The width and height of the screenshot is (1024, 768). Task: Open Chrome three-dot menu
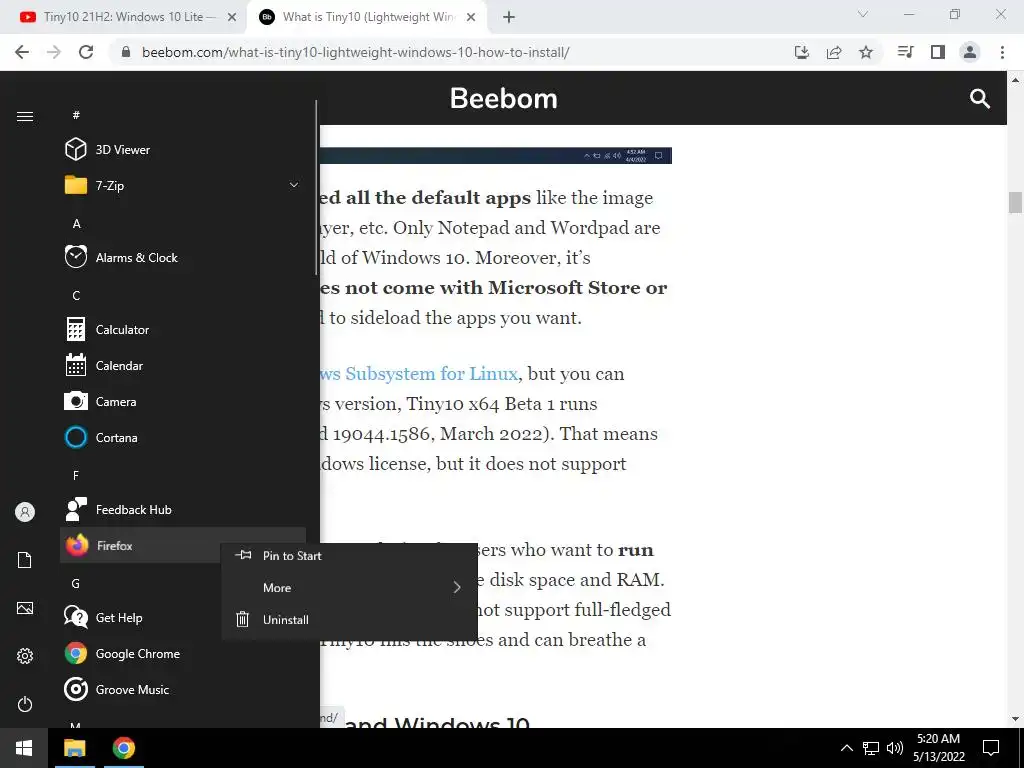click(1002, 52)
